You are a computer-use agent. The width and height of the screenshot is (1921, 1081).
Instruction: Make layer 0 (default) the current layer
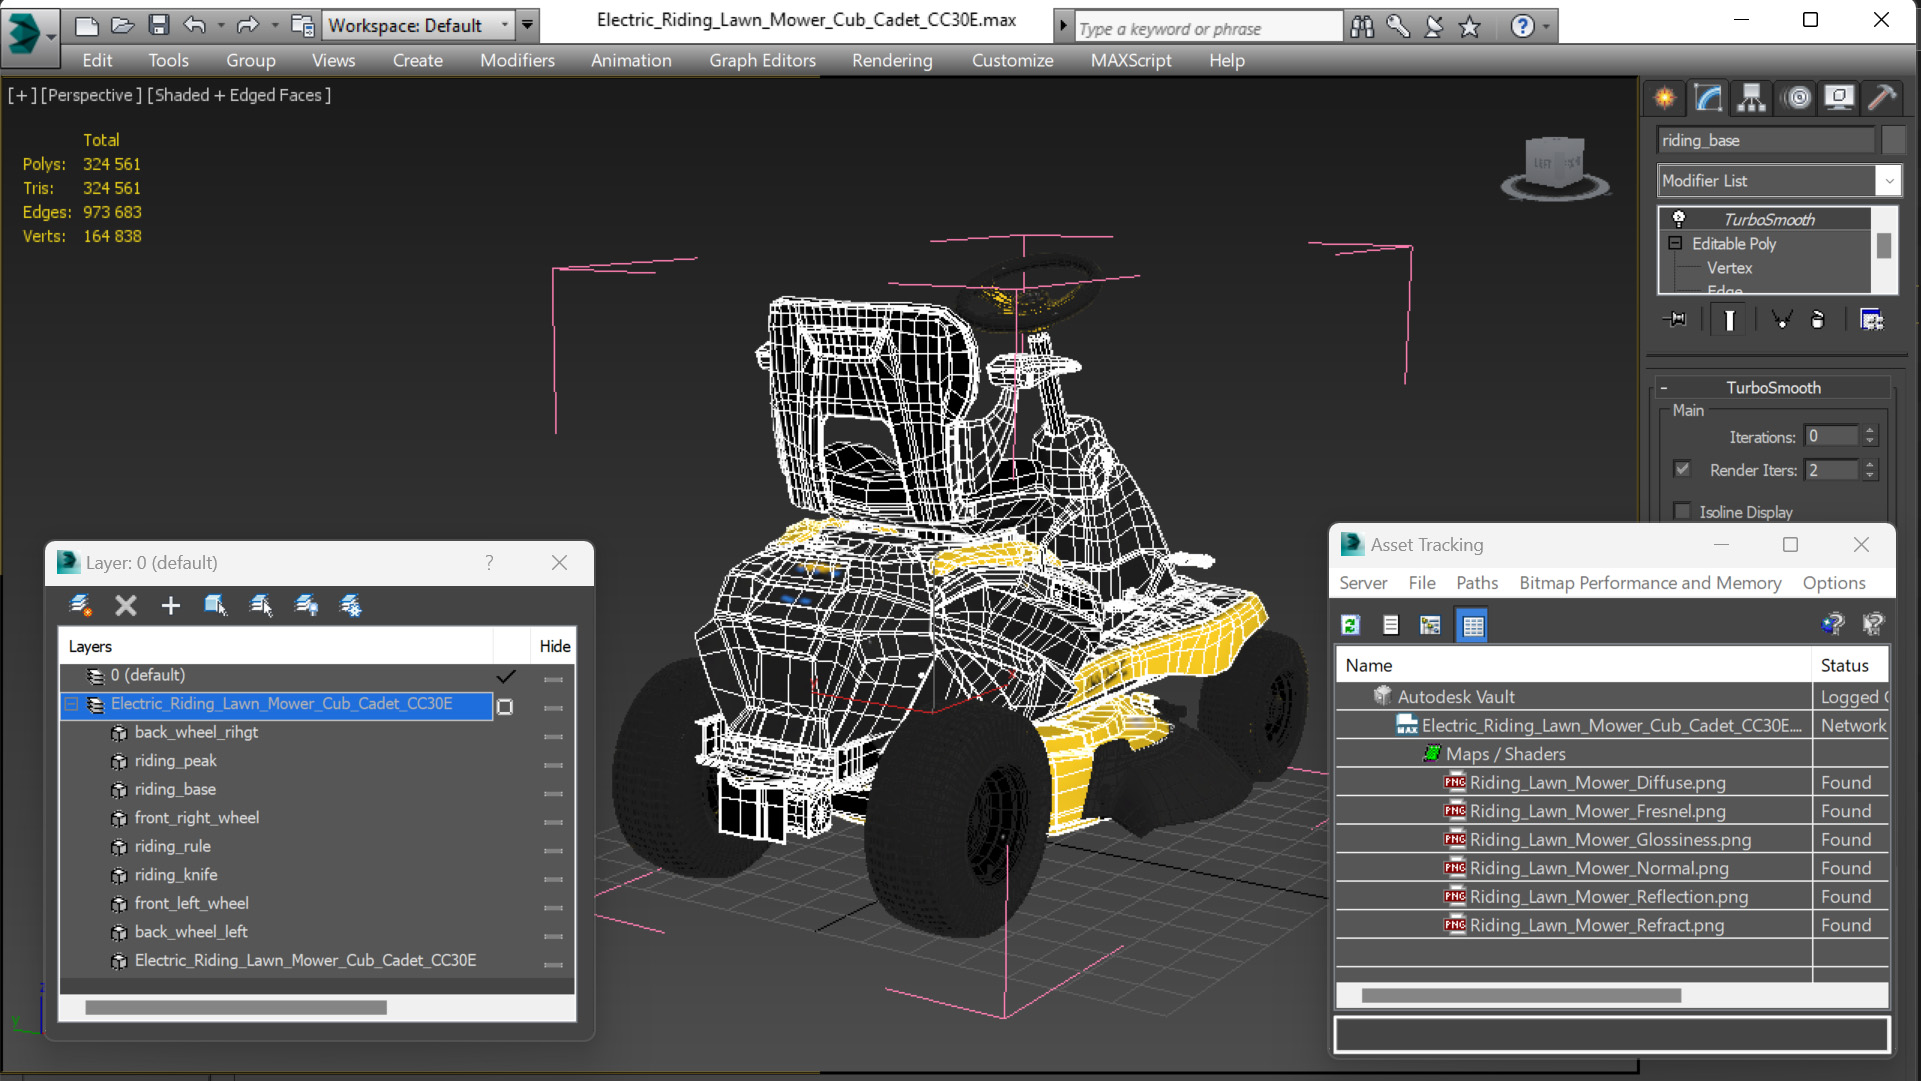[506, 676]
